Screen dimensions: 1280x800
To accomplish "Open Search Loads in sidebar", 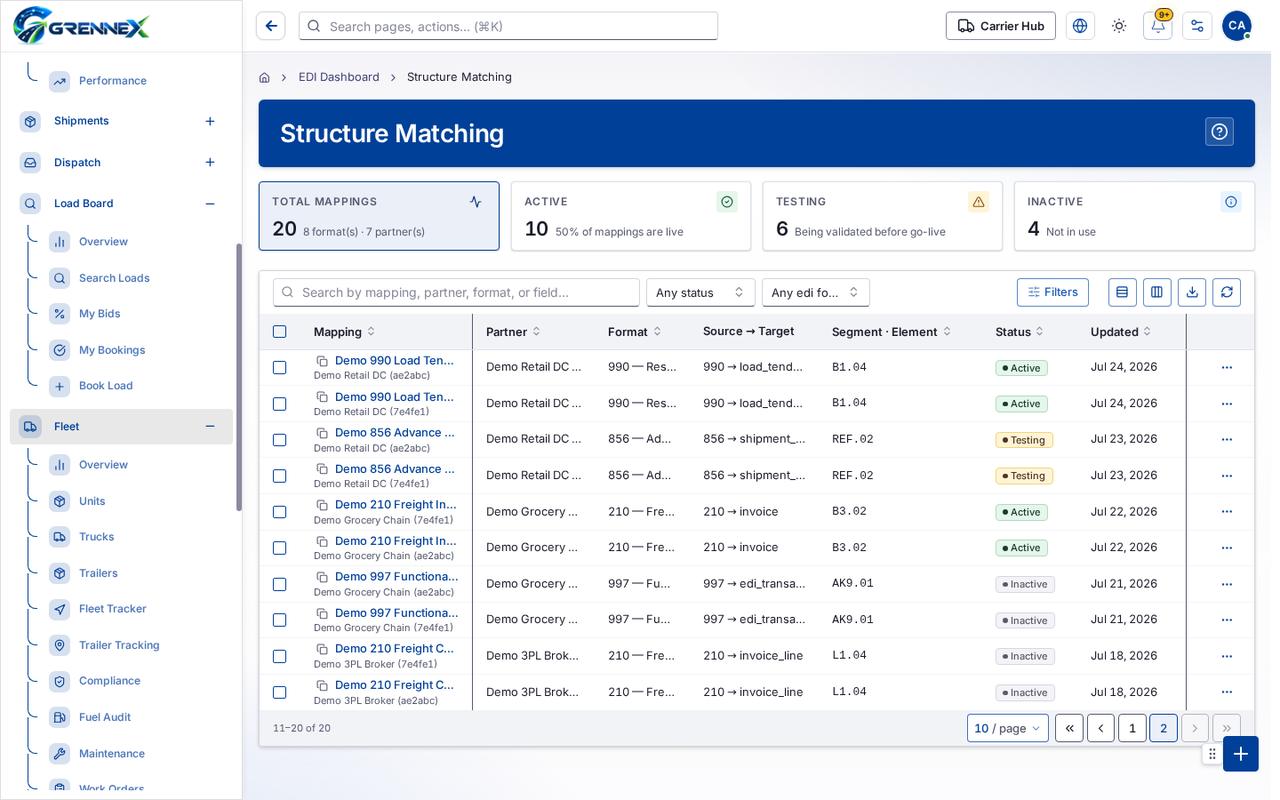I will [114, 278].
